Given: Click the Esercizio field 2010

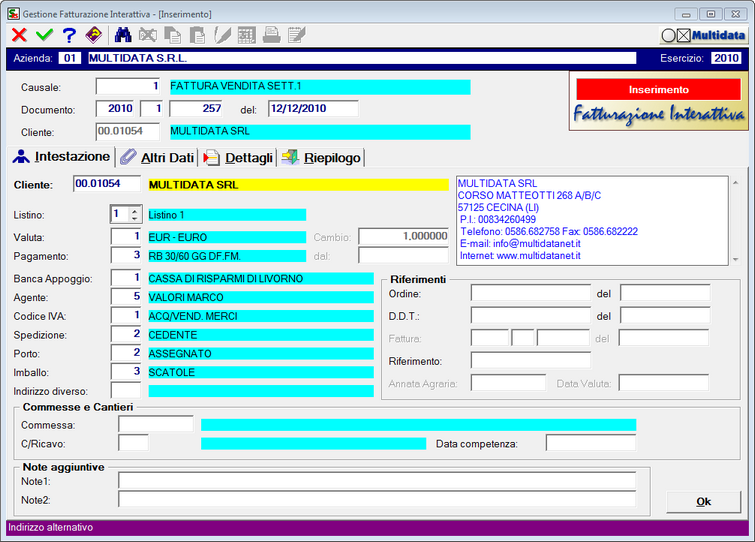Looking at the screenshot, I should click(x=726, y=58).
